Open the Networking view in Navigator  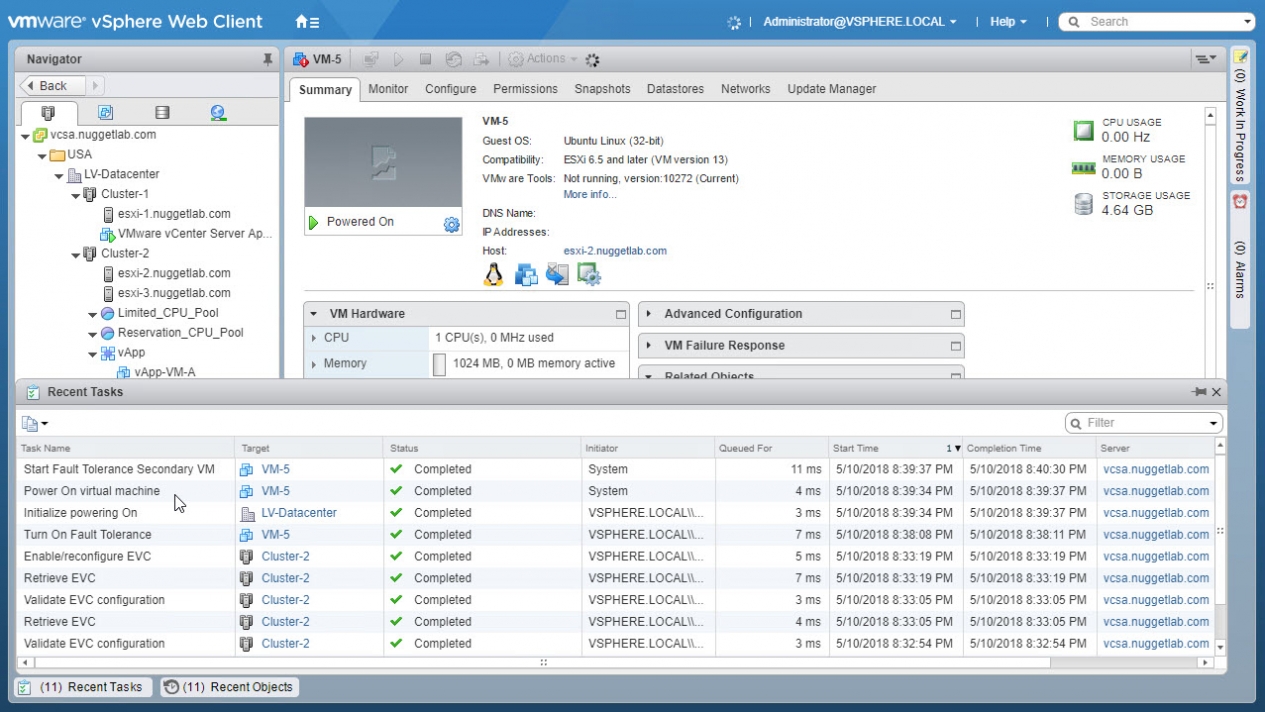[218, 113]
